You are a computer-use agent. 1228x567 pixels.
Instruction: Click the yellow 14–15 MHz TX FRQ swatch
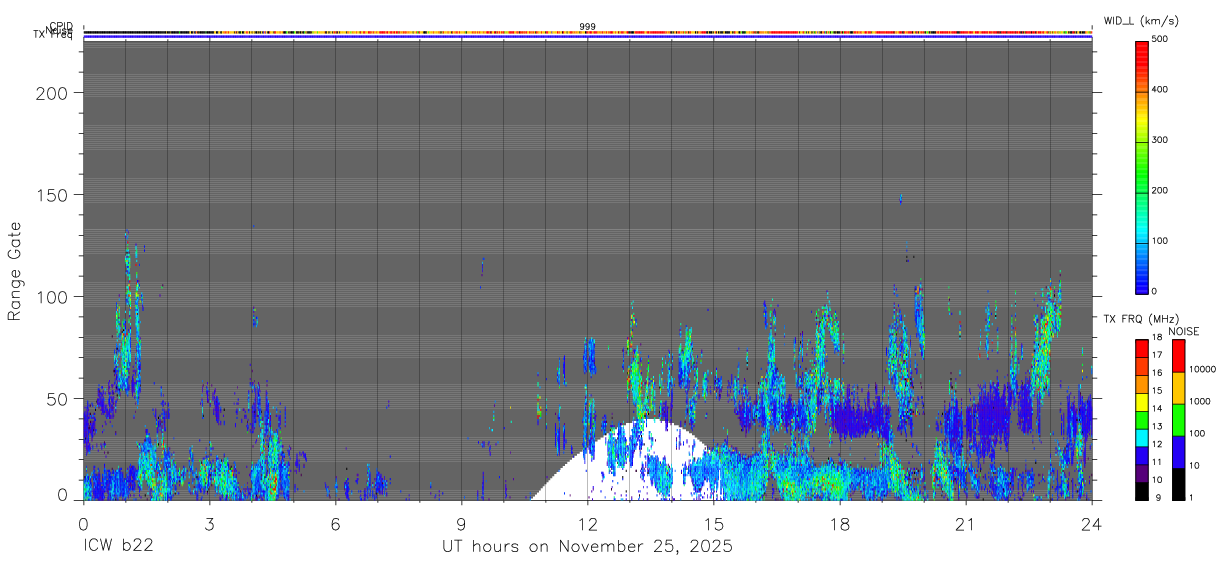(1141, 402)
